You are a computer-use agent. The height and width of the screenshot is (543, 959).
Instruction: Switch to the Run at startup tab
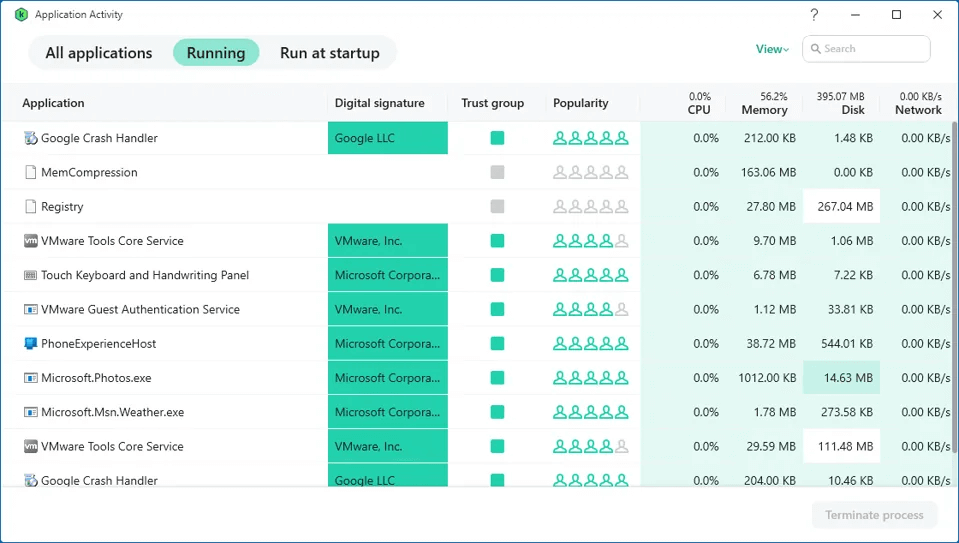[x=329, y=53]
